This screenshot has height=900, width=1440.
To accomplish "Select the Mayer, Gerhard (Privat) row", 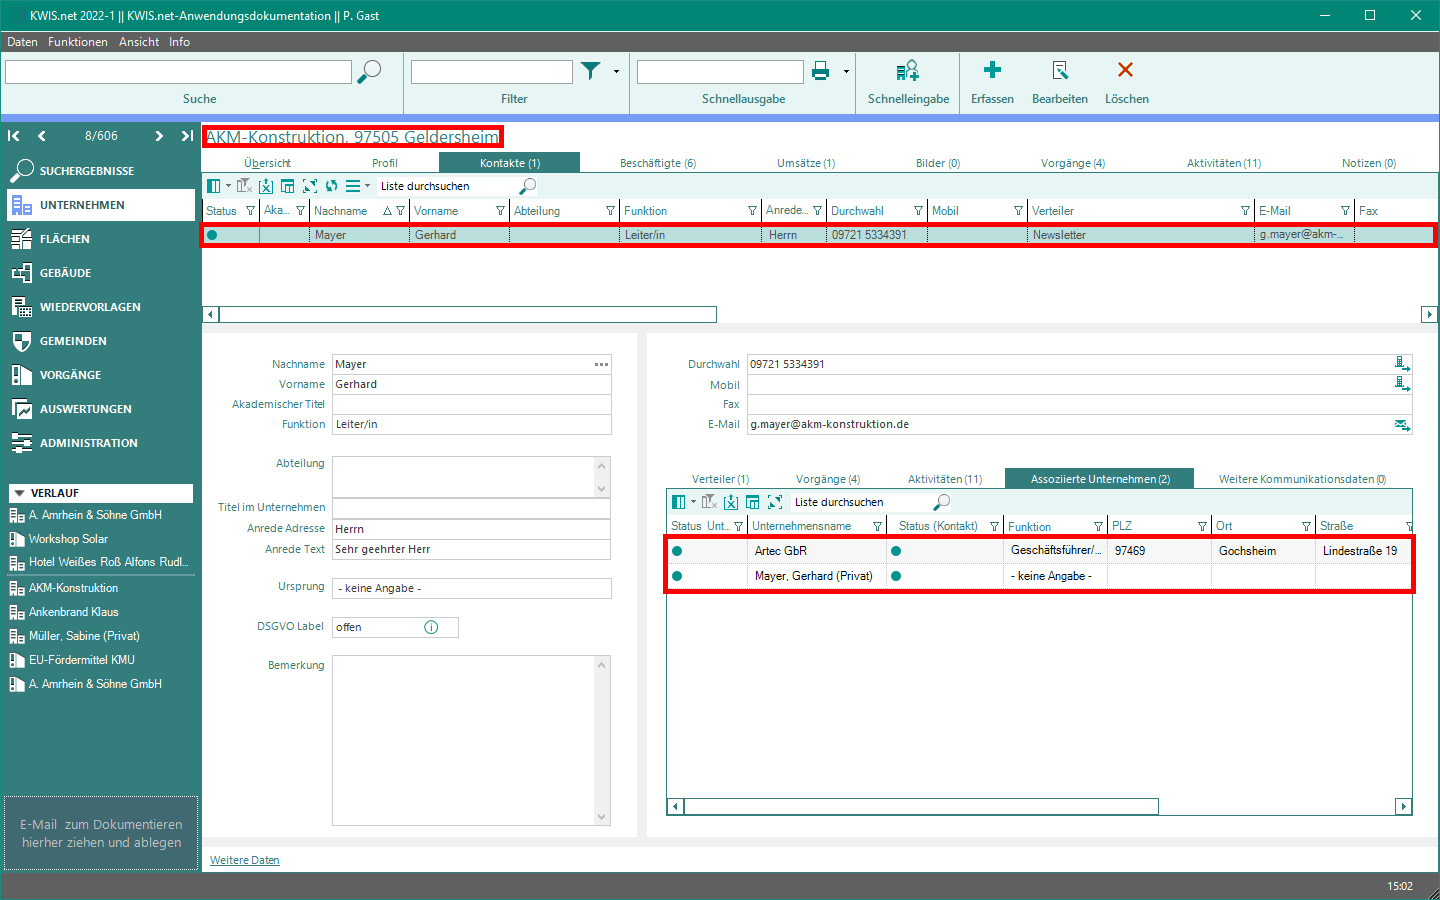I will 1039,576.
